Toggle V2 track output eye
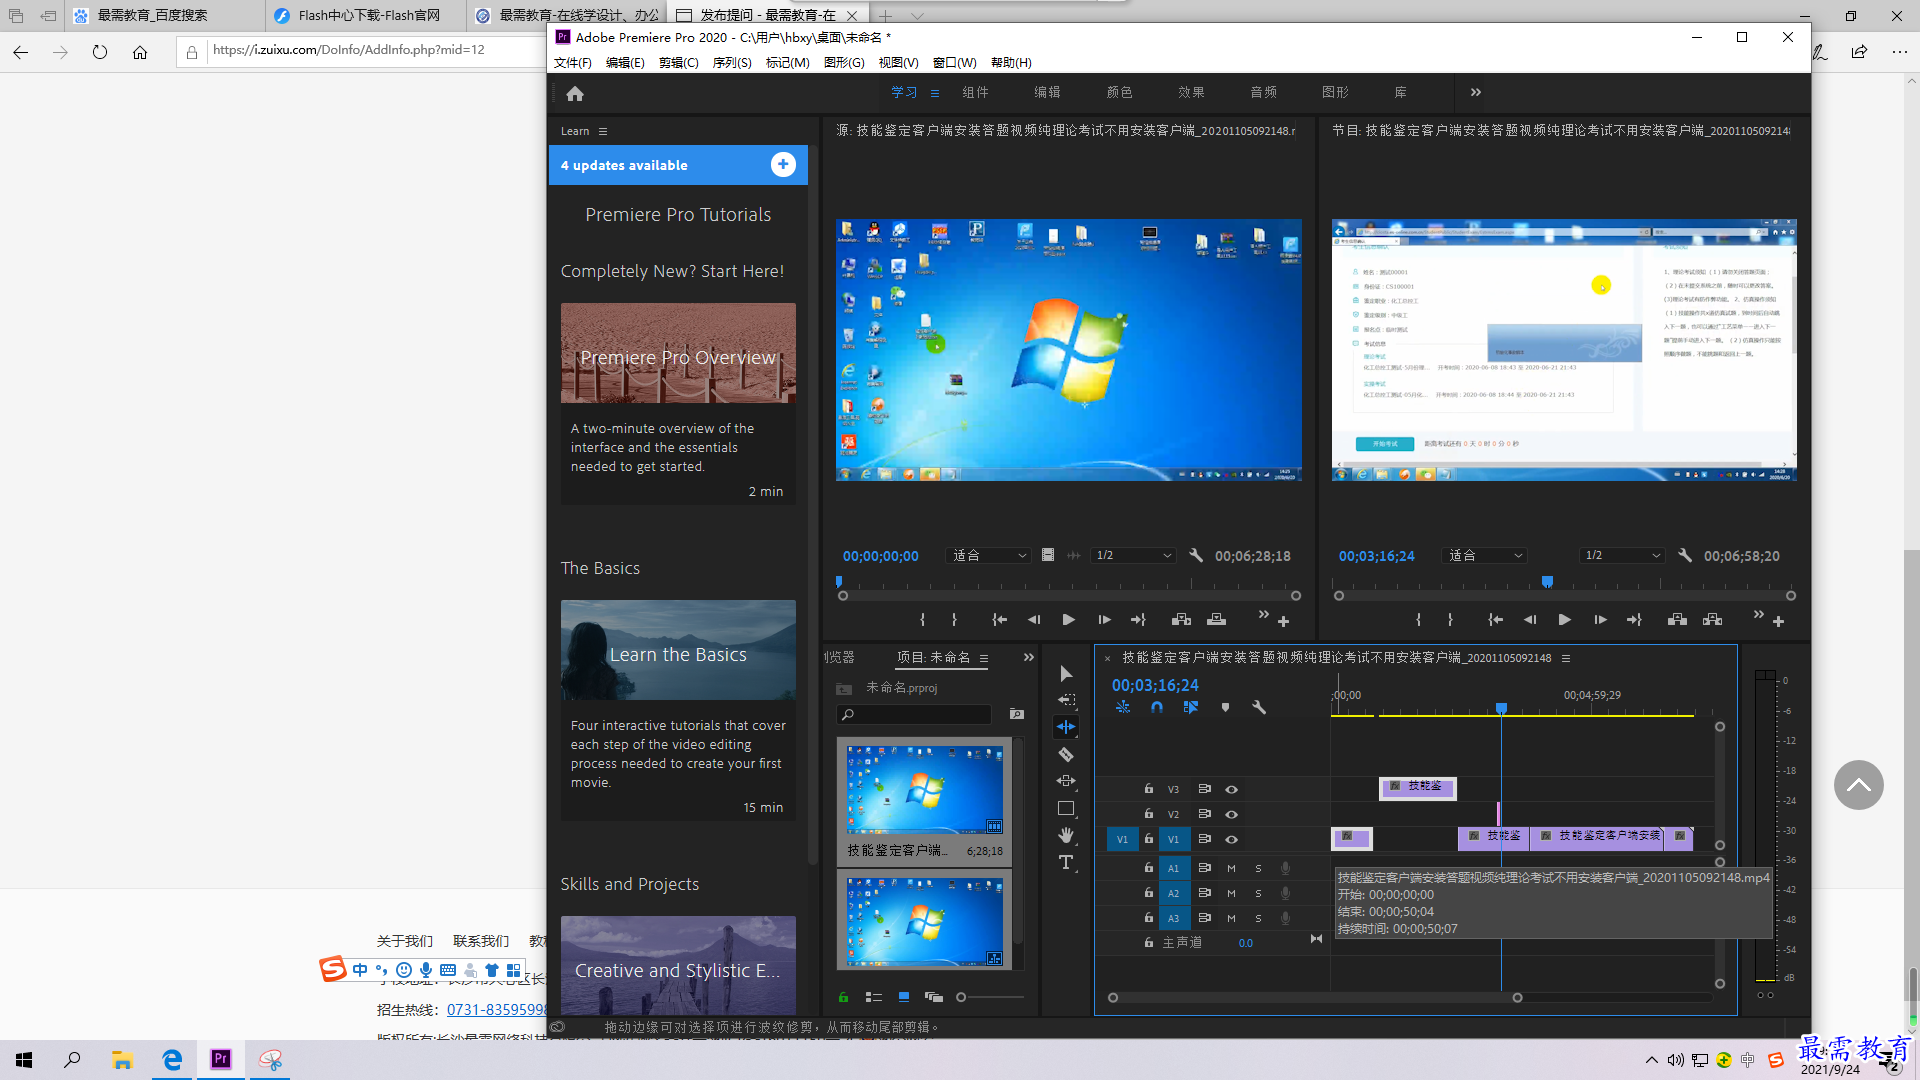The image size is (1920, 1080). pyautogui.click(x=1231, y=814)
